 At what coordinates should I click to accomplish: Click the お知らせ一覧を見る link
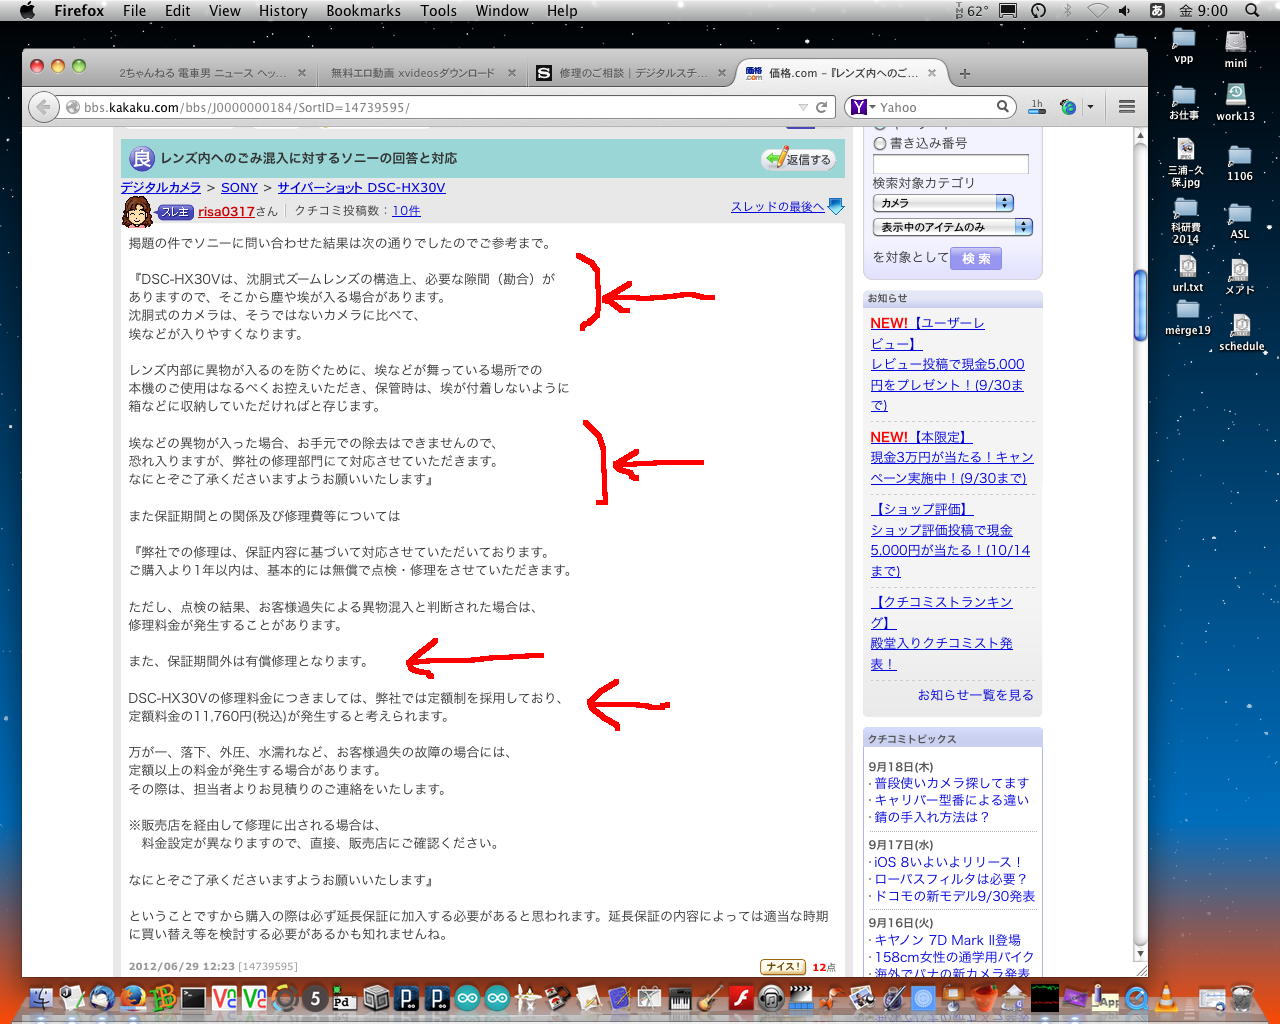point(975,695)
